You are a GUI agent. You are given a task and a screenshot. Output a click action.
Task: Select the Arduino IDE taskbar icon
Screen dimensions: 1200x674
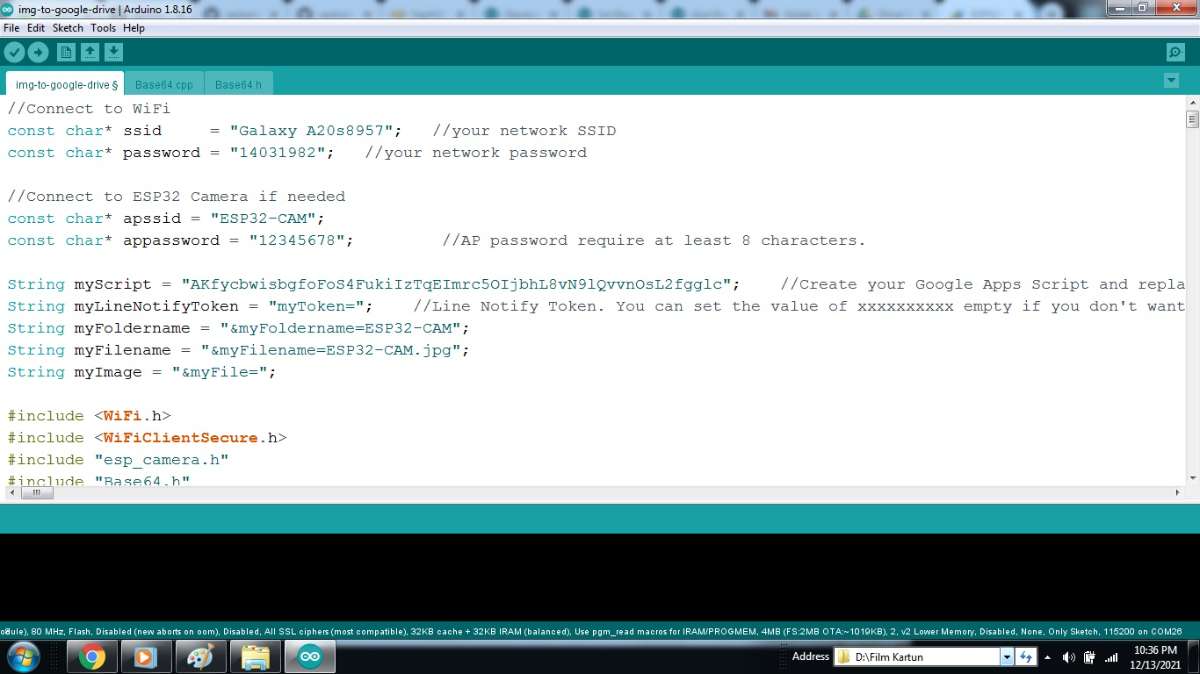(309, 657)
